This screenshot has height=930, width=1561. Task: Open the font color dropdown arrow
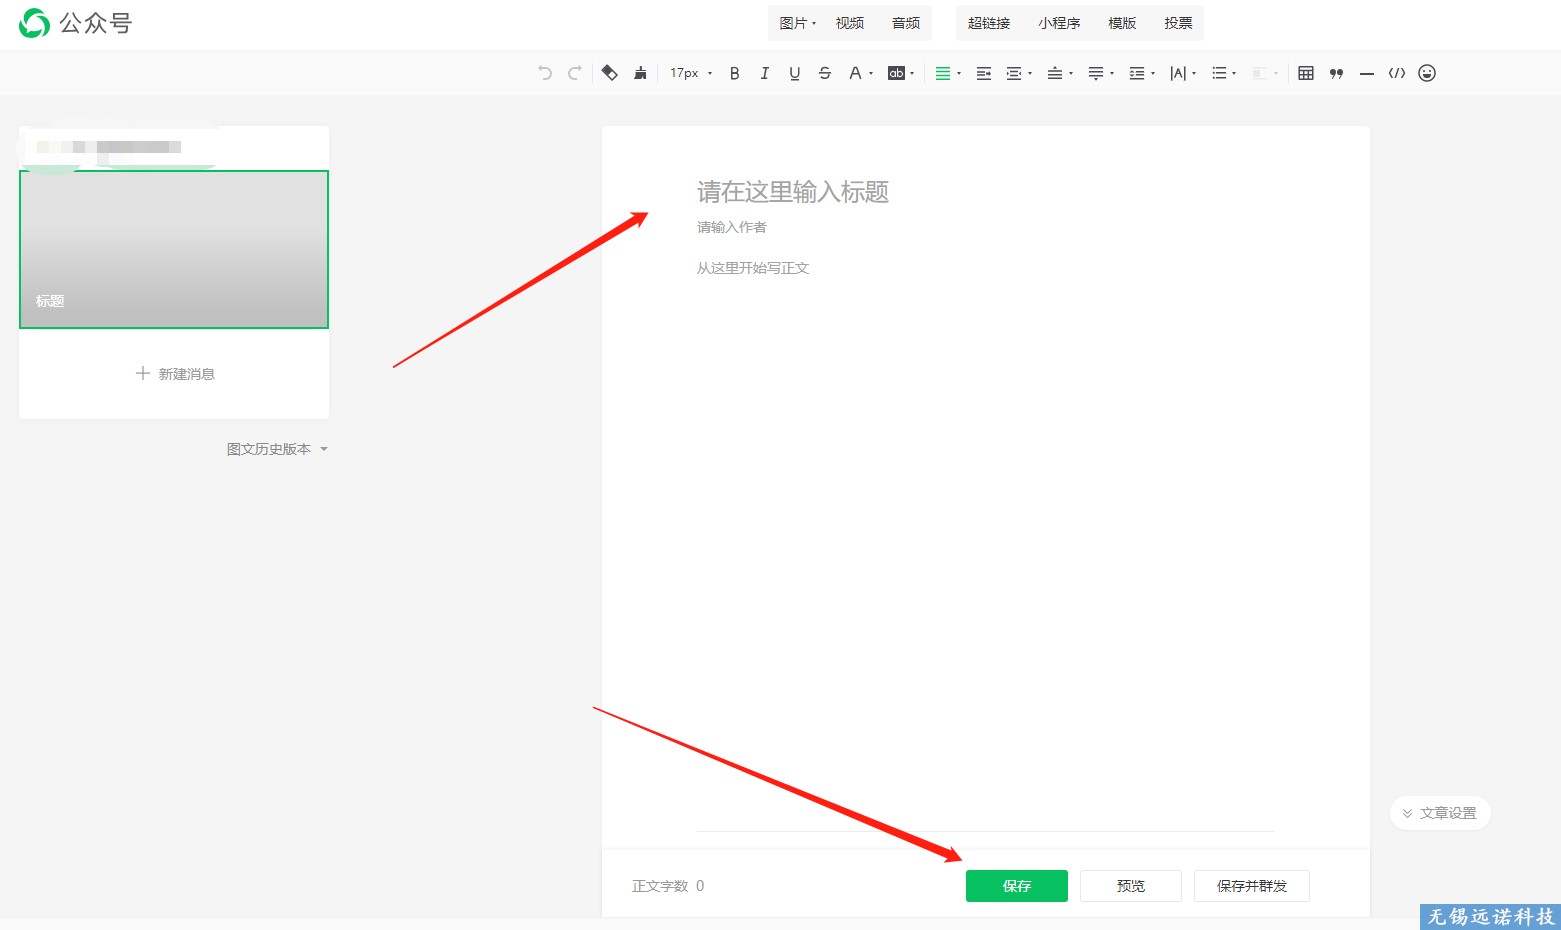click(x=871, y=73)
